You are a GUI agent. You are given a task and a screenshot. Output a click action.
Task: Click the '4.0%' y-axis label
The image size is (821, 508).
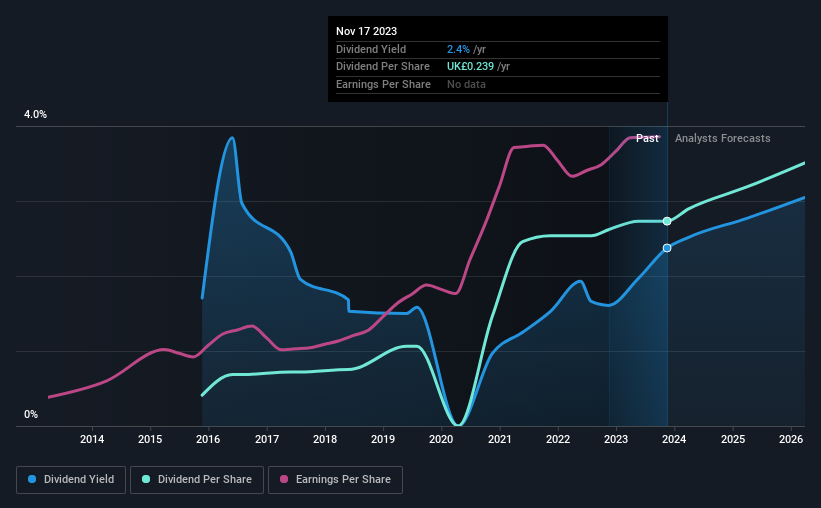pos(35,114)
